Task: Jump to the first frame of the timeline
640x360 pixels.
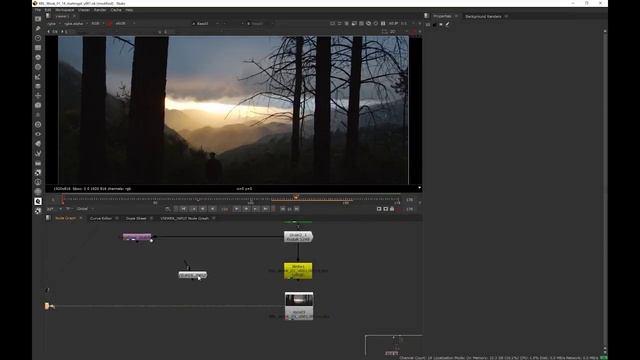Action: pyautogui.click(x=184, y=209)
